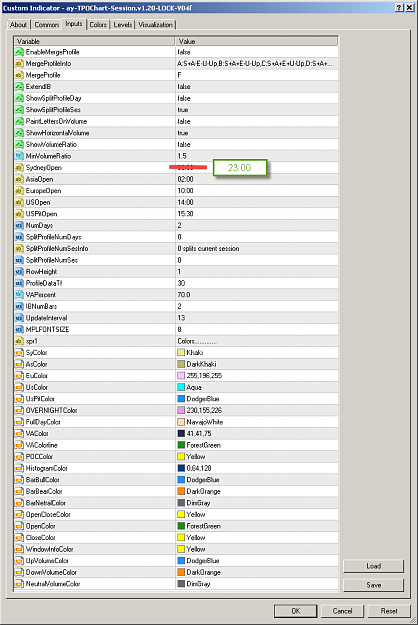The height and width of the screenshot is (625, 418).
Task: Click the FullDayColor NavajoWhite value
Action: [204, 422]
